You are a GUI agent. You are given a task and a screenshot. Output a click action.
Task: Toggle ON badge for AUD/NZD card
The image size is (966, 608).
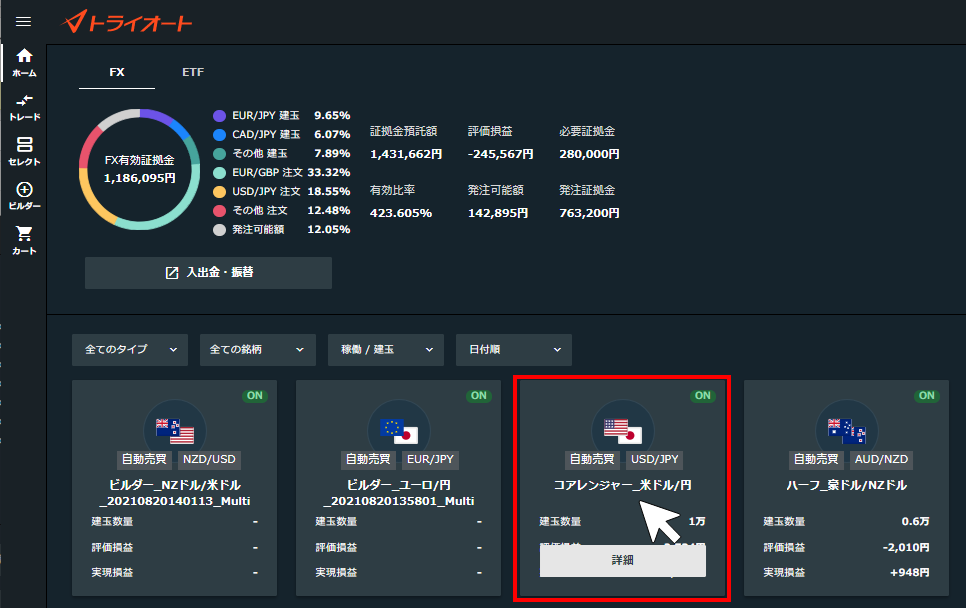click(x=927, y=395)
